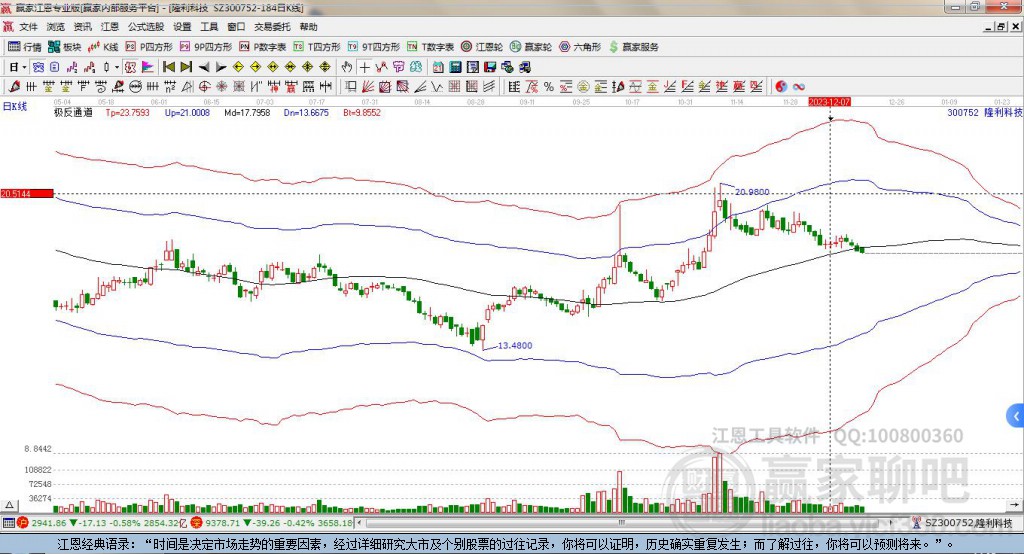The image size is (1024, 554).
Task: Open the T数字表 number table
Action: [430, 47]
